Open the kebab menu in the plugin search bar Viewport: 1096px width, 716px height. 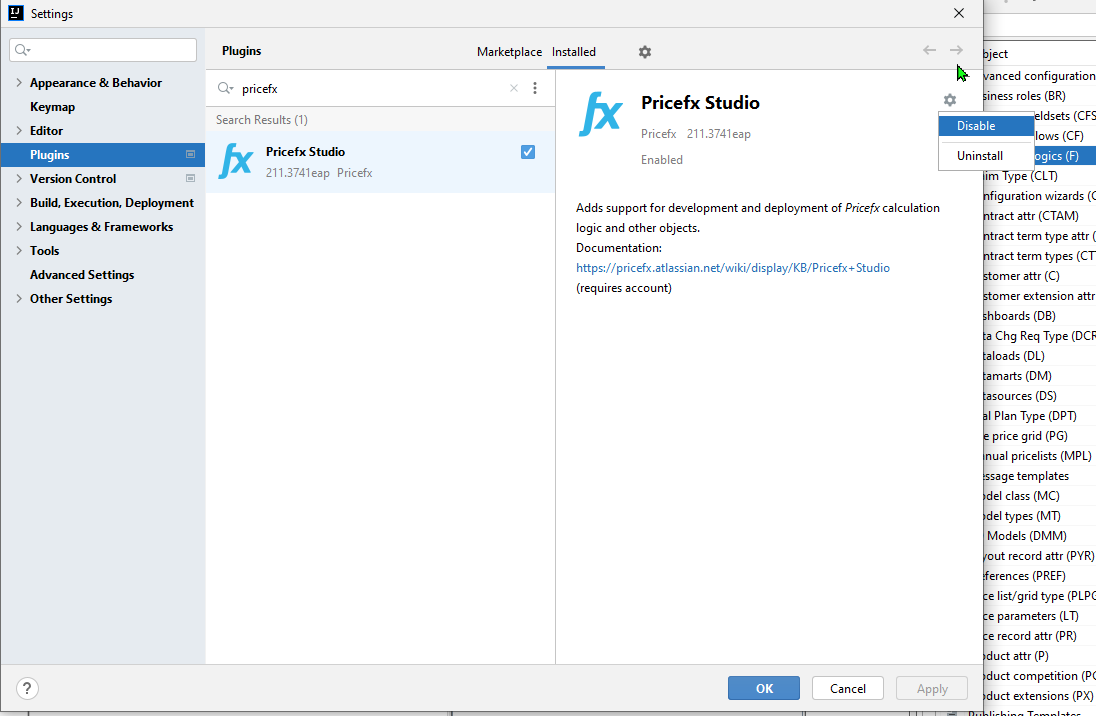535,88
